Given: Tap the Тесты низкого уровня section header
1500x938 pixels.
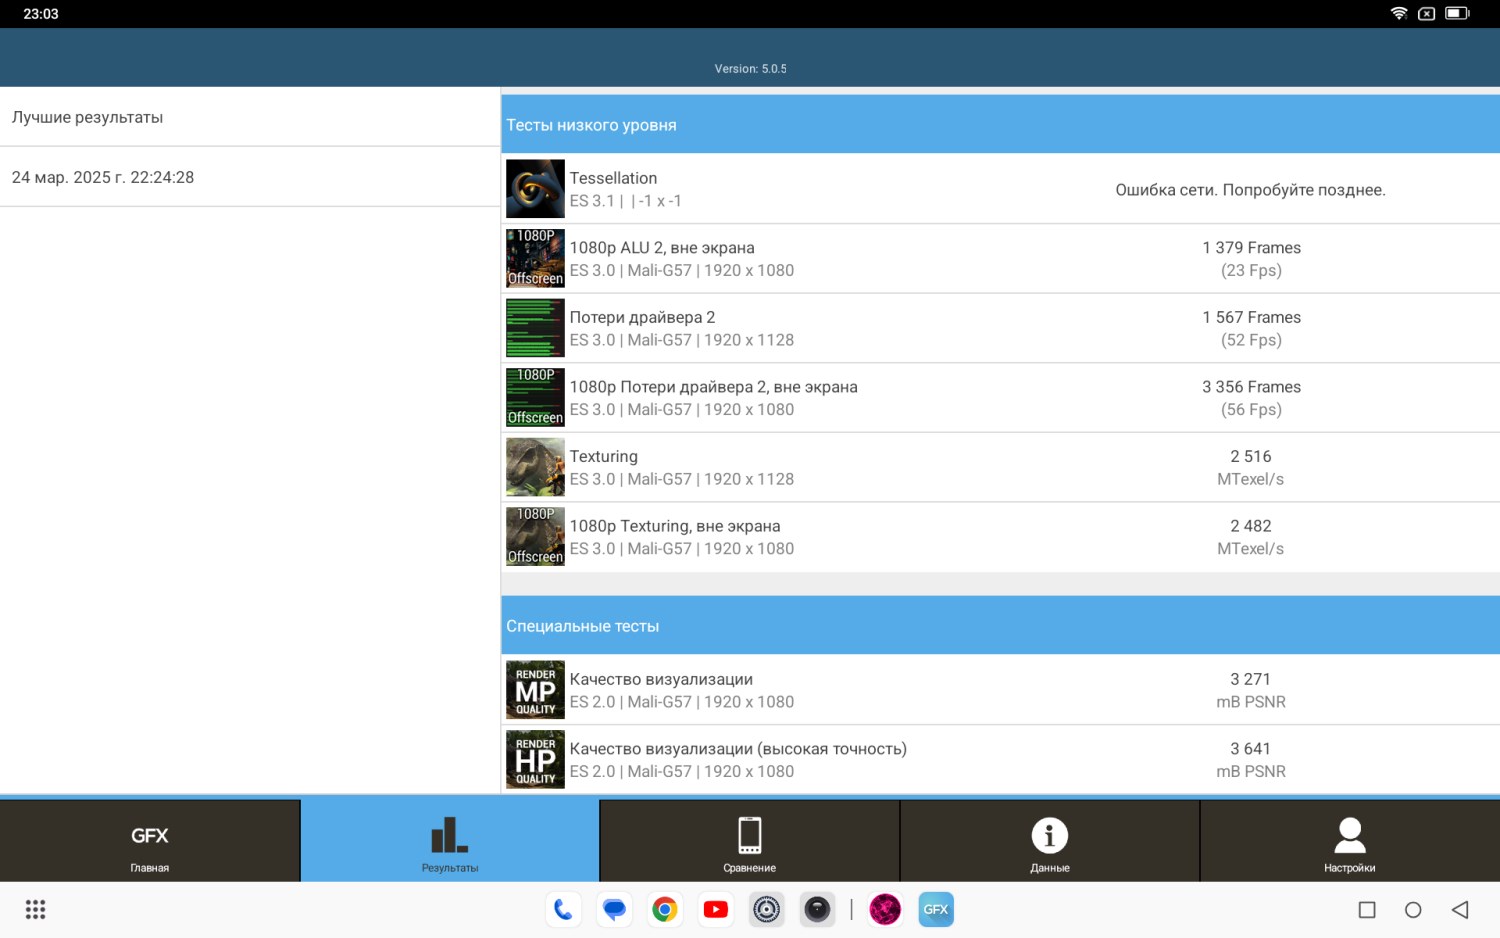Looking at the screenshot, I should pyautogui.click(x=1000, y=125).
